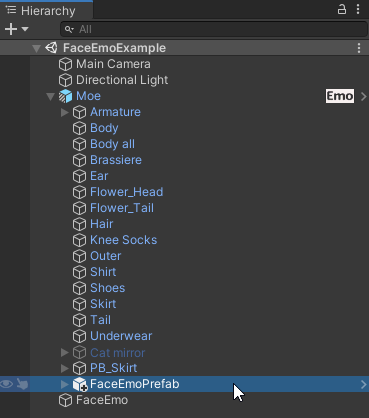Select the Flower_Head object
Image resolution: width=369 pixels, height=418 pixels.
(127, 192)
